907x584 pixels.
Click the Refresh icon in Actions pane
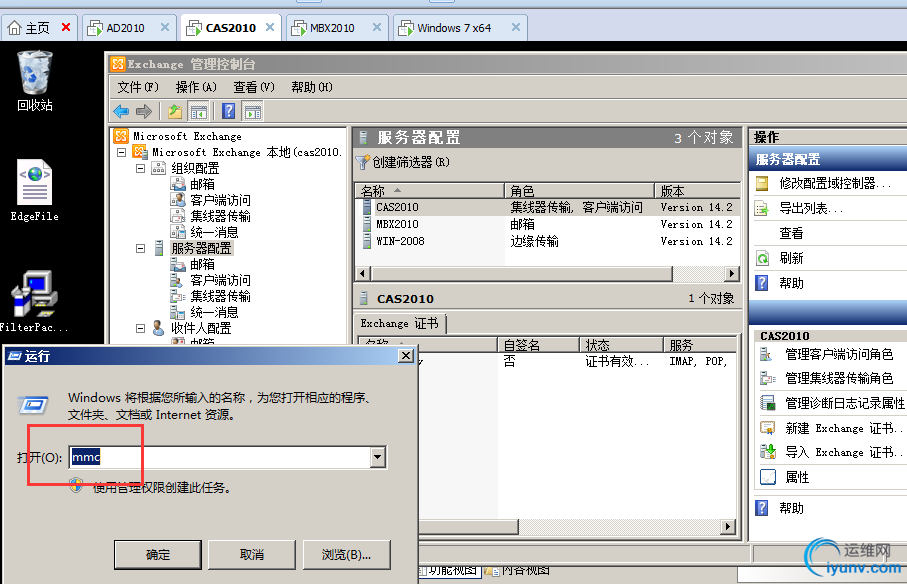(762, 258)
